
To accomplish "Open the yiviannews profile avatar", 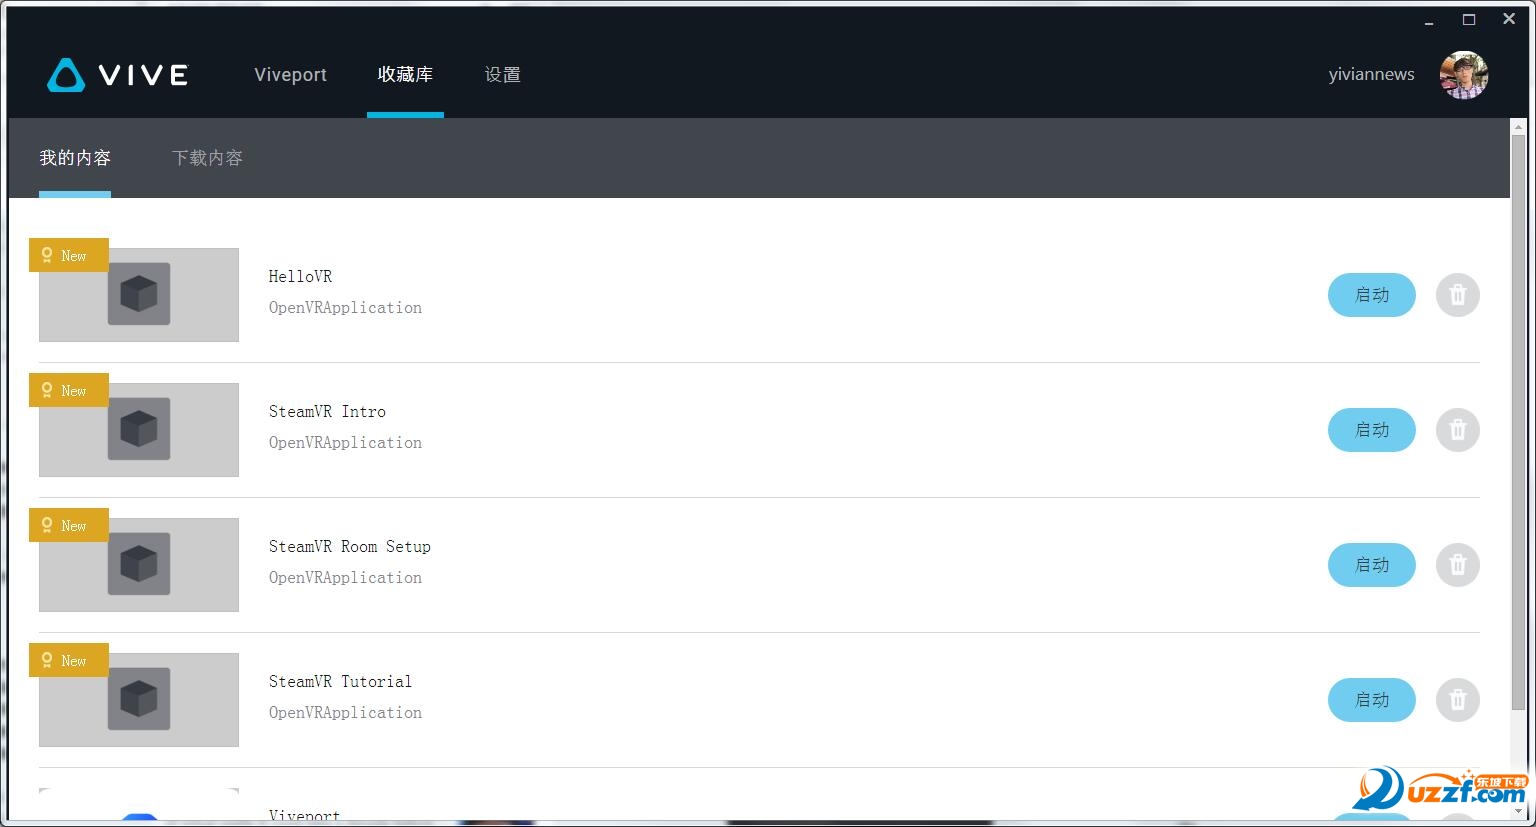I will [x=1463, y=75].
